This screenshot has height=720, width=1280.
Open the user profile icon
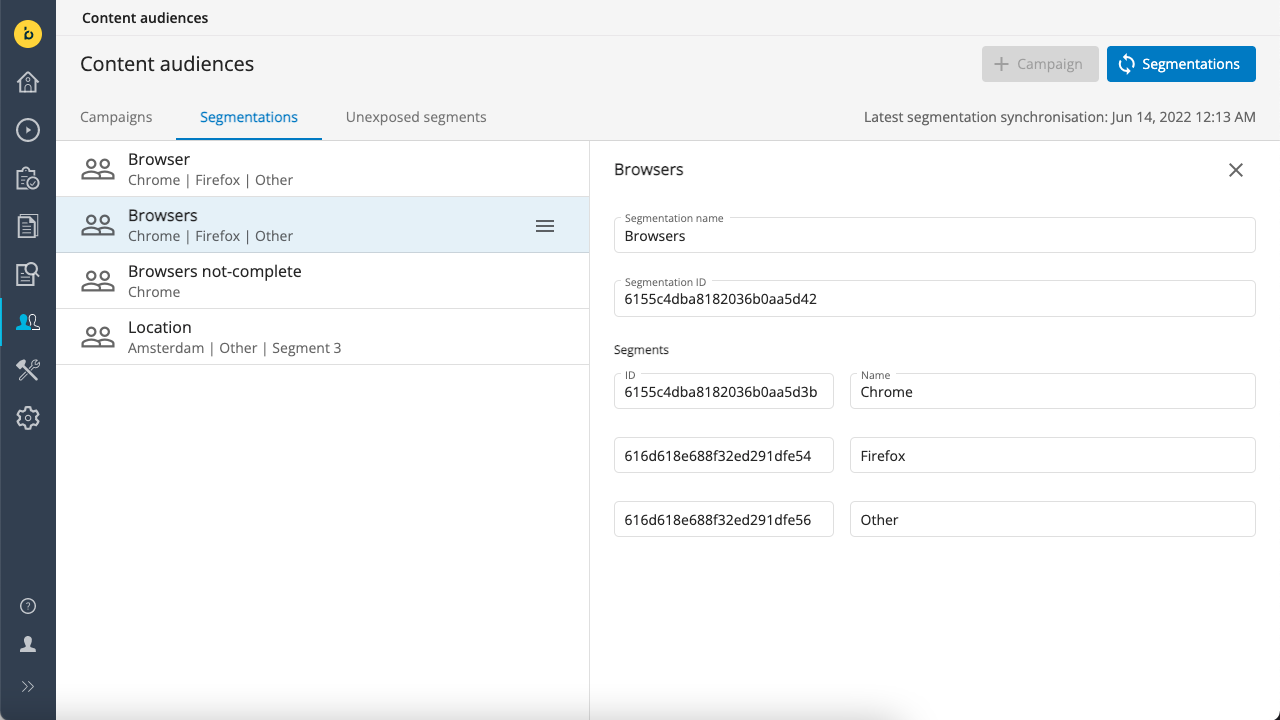click(x=28, y=644)
